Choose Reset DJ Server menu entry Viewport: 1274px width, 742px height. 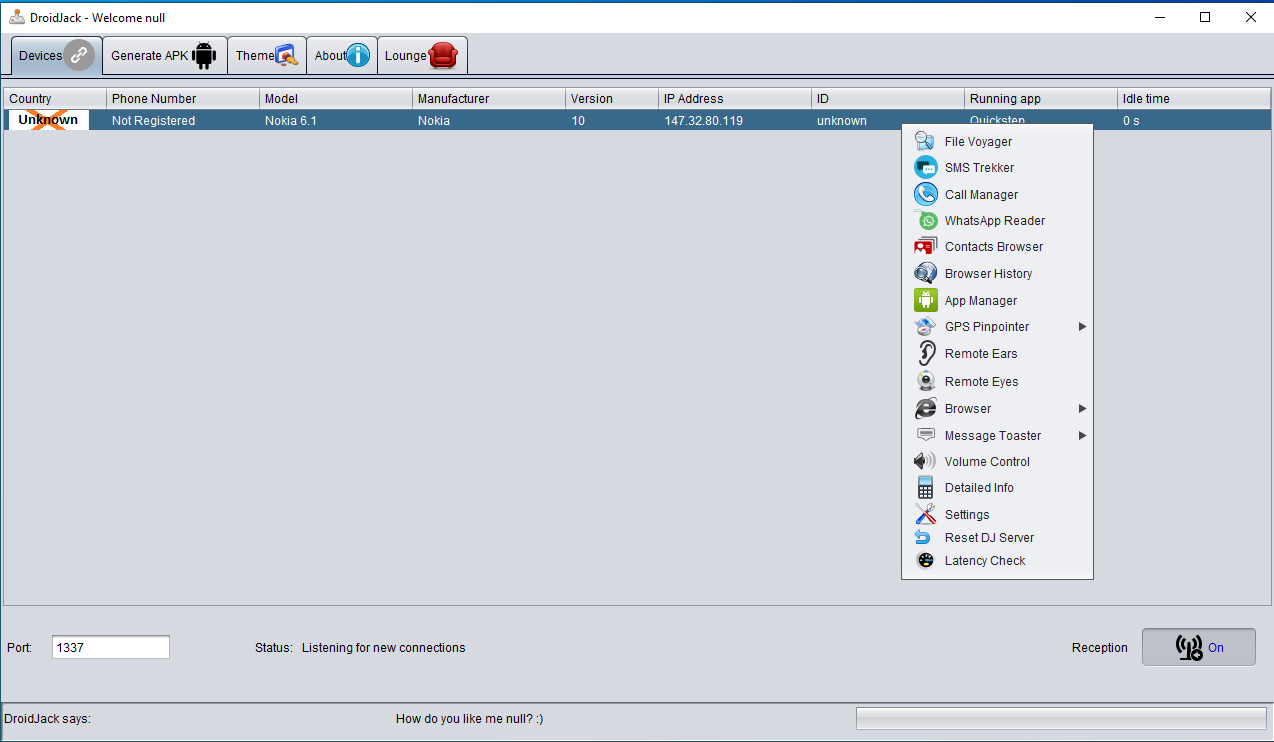pos(997,538)
